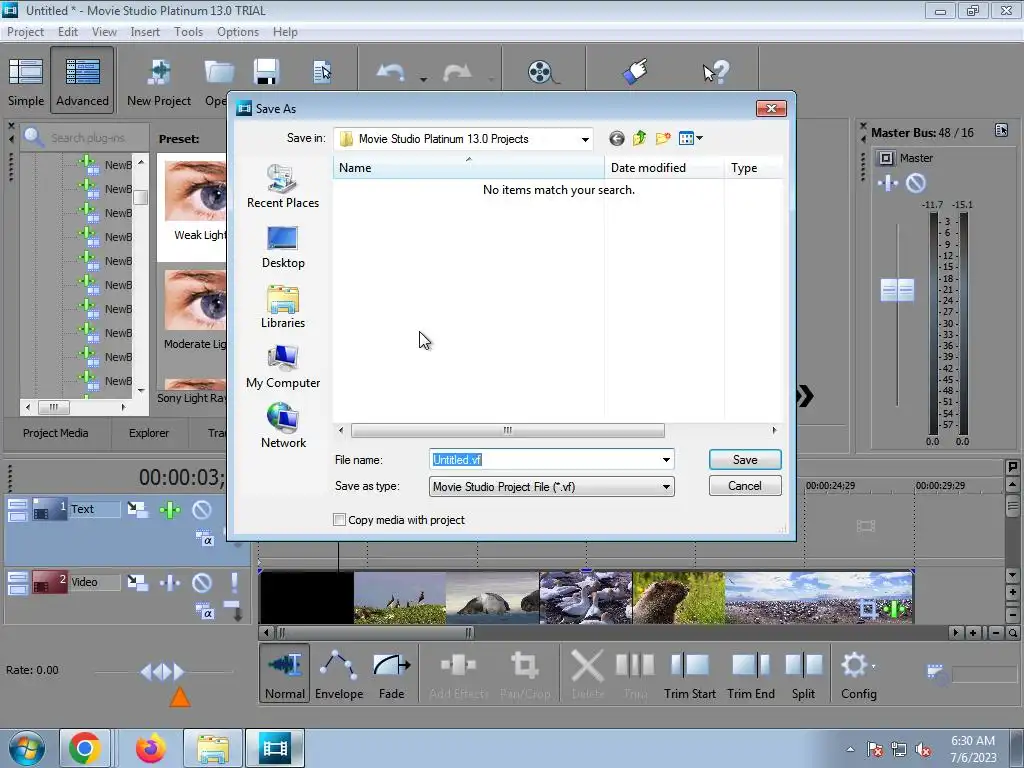Toggle solo on the Video track
The image size is (1024, 768).
[x=234, y=582]
